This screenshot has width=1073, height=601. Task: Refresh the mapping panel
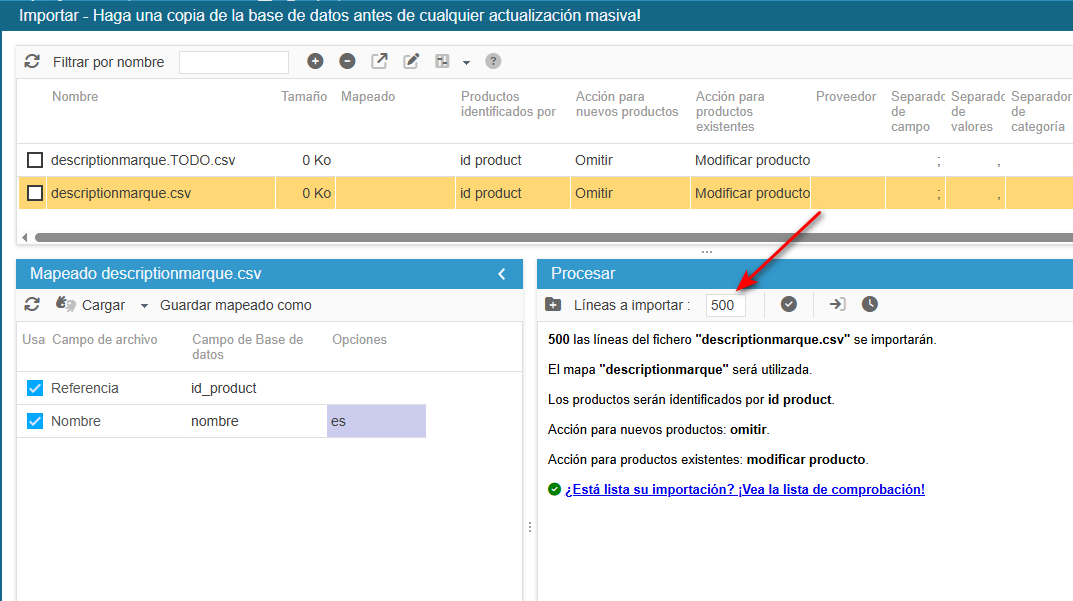(32, 305)
